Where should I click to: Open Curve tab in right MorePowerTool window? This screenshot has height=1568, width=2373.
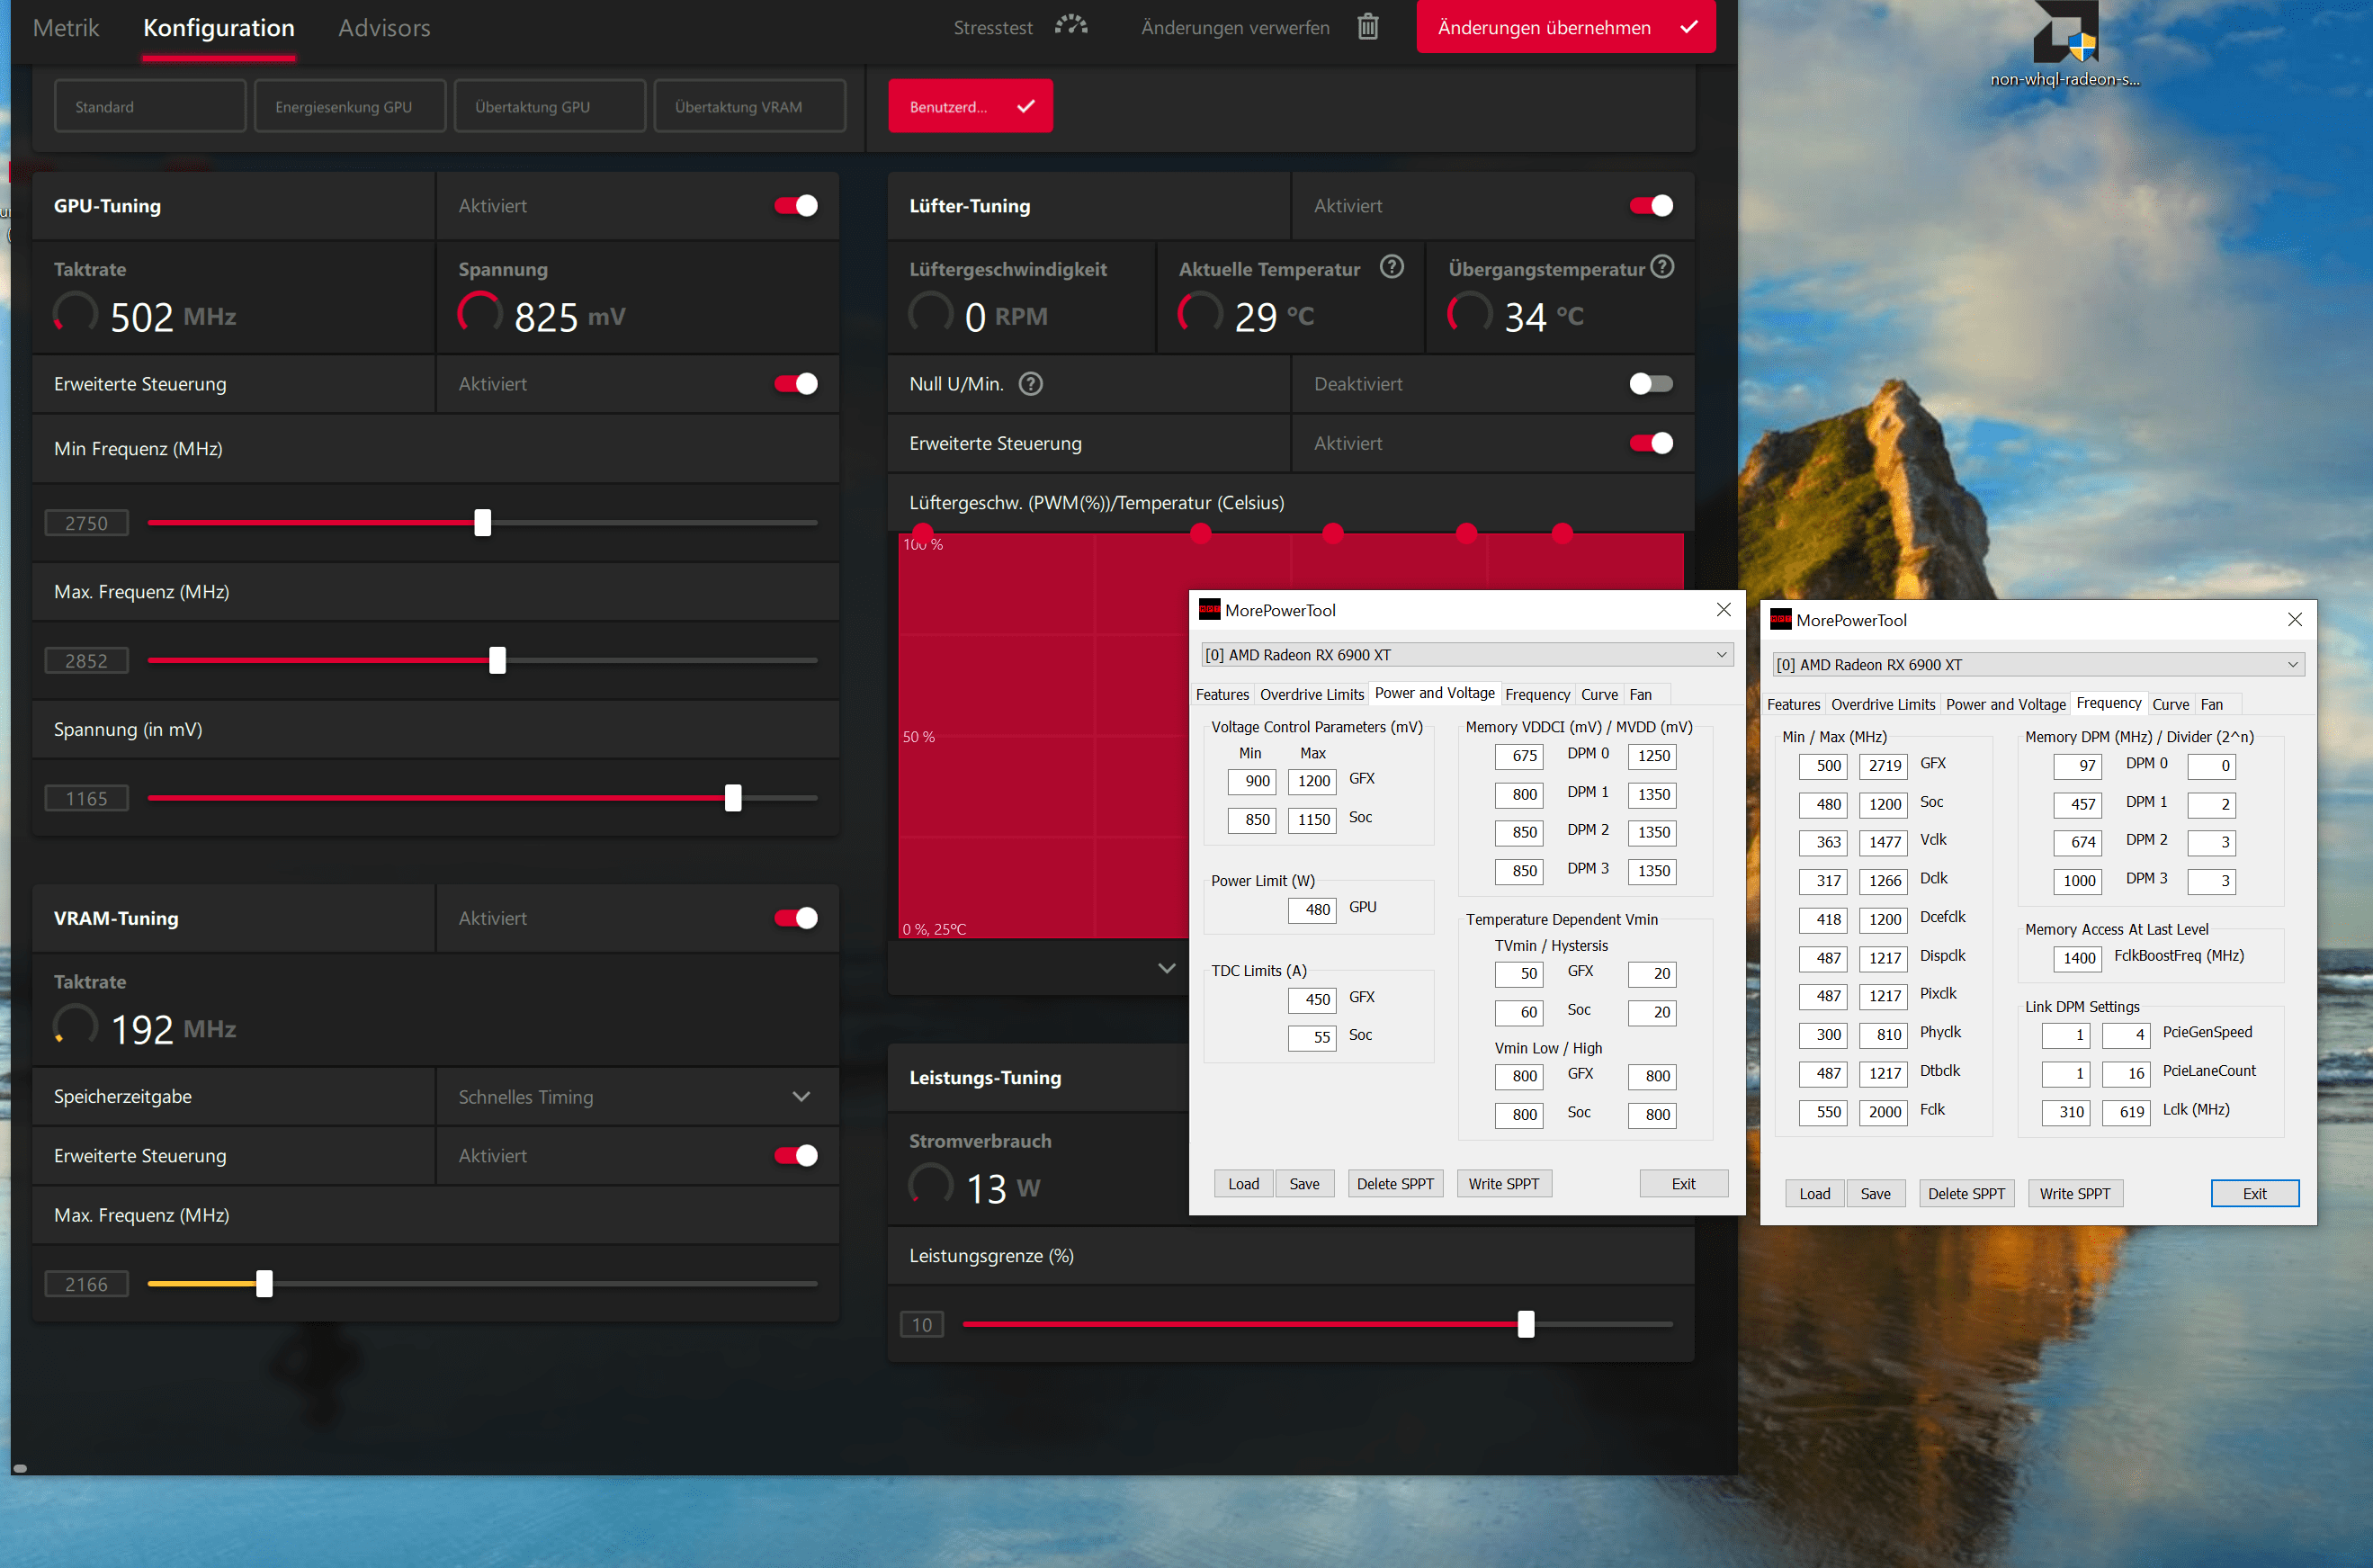(2169, 705)
